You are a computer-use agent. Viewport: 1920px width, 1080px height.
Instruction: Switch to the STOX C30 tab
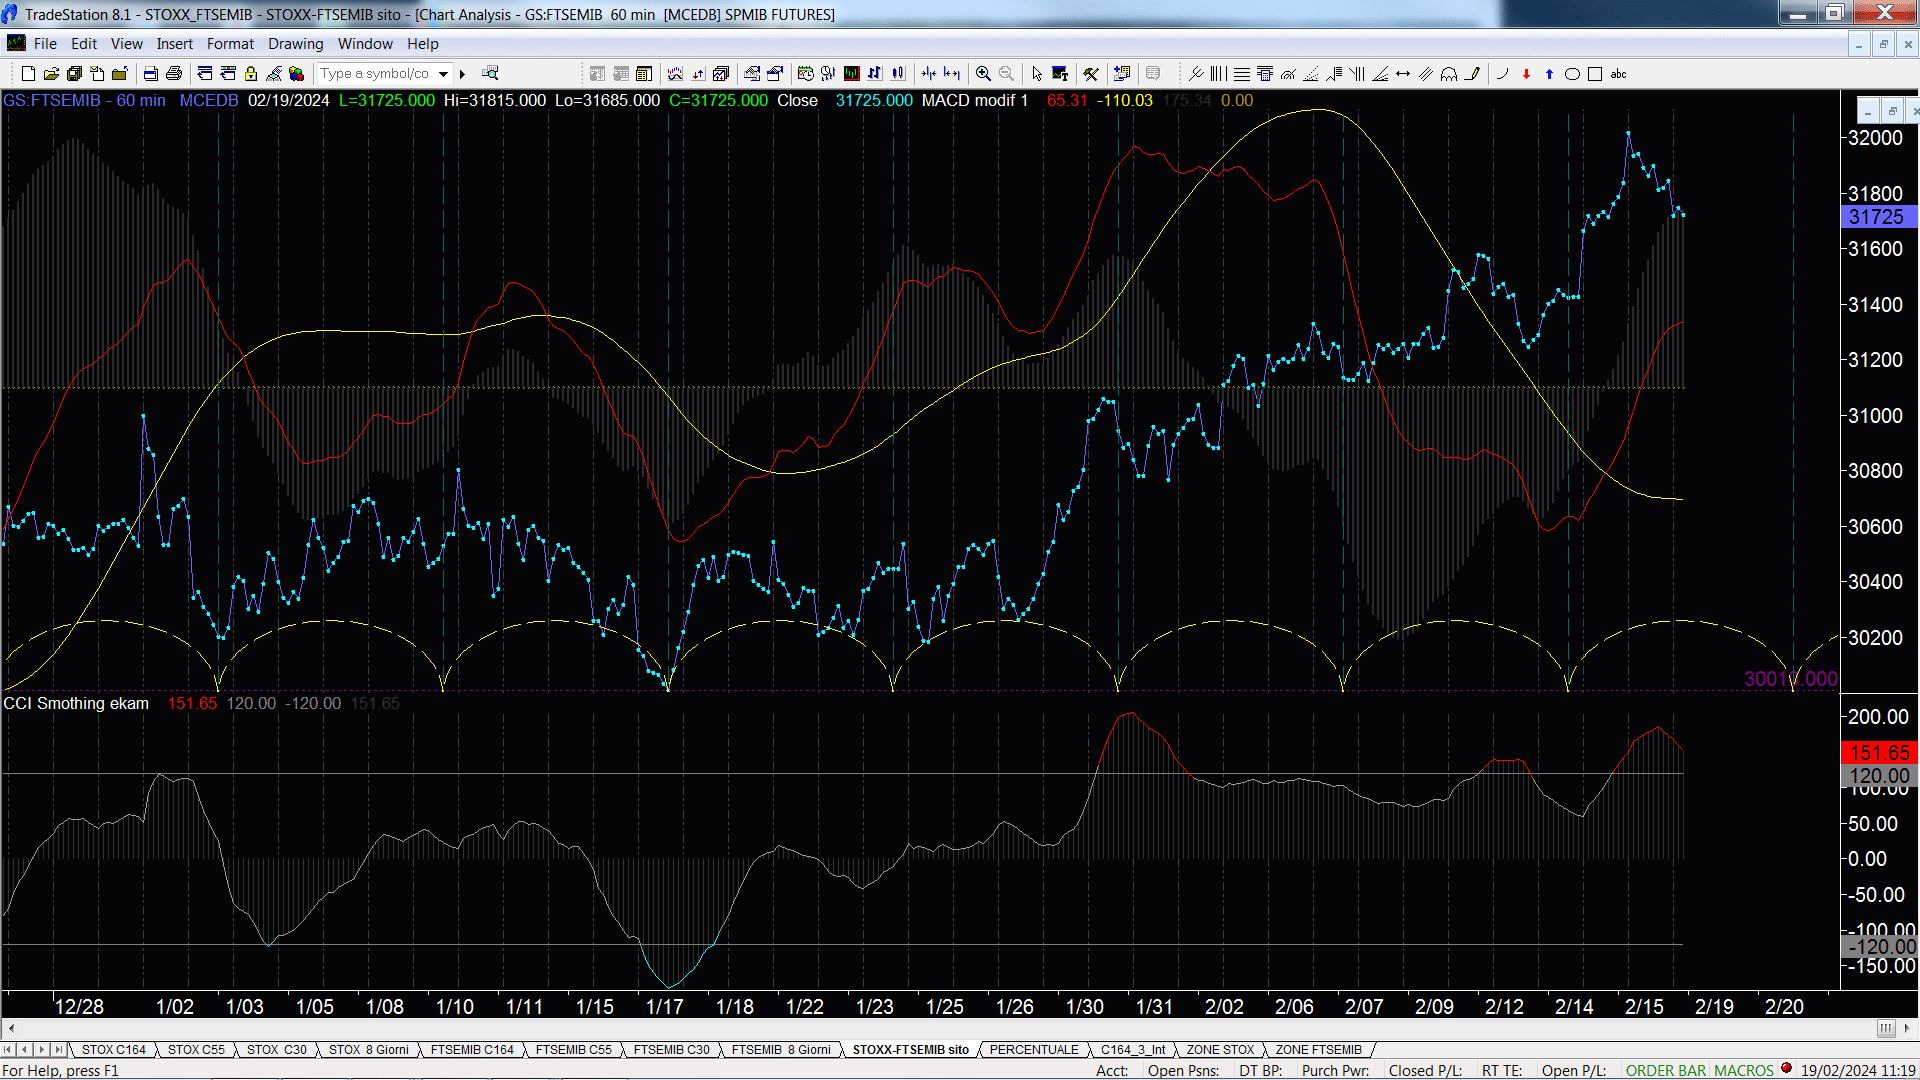tap(277, 1050)
